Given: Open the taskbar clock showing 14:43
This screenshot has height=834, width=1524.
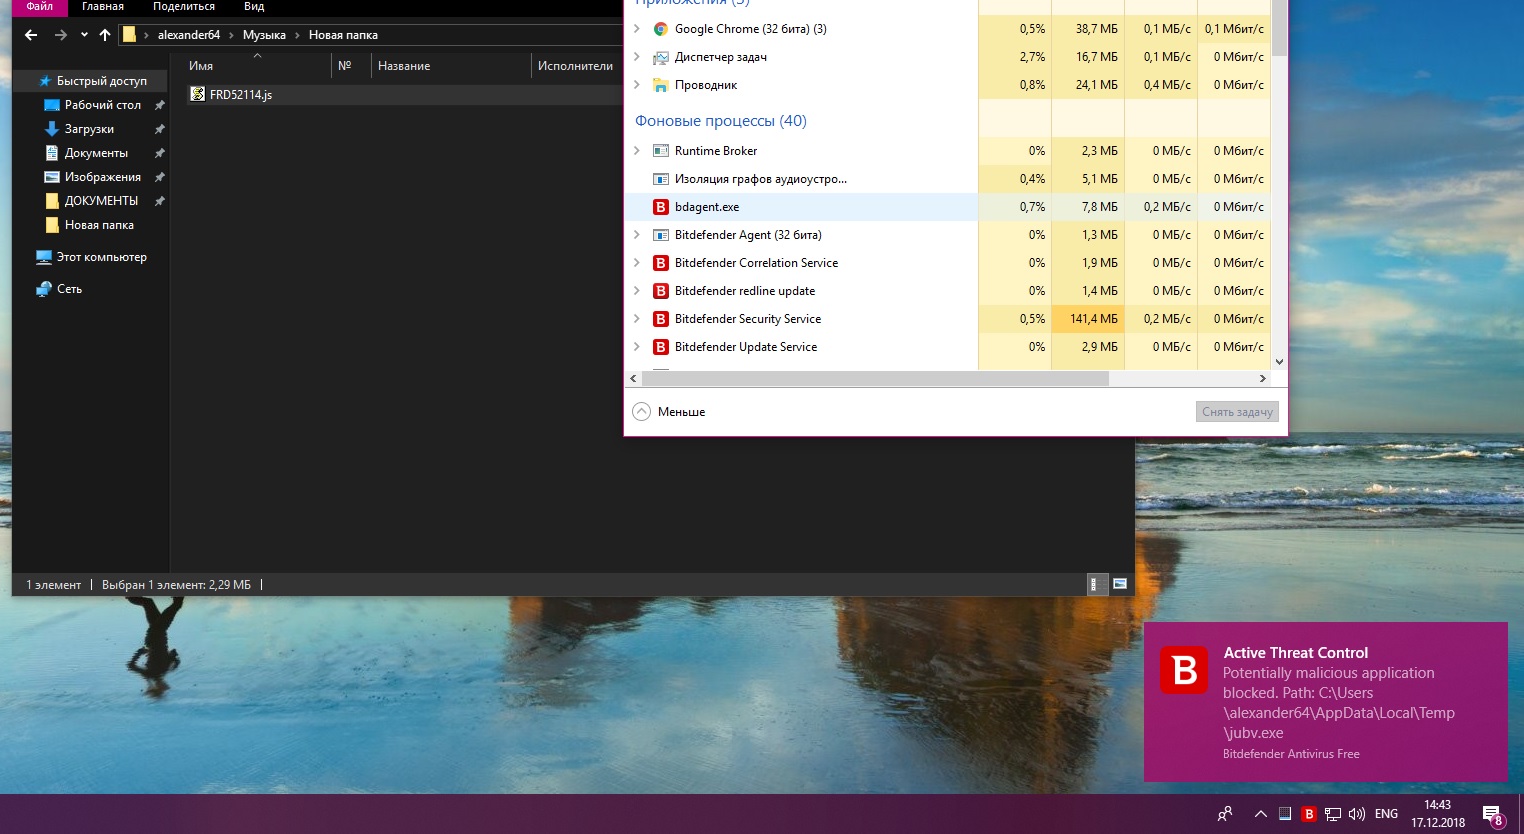Looking at the screenshot, I should coord(1438,814).
